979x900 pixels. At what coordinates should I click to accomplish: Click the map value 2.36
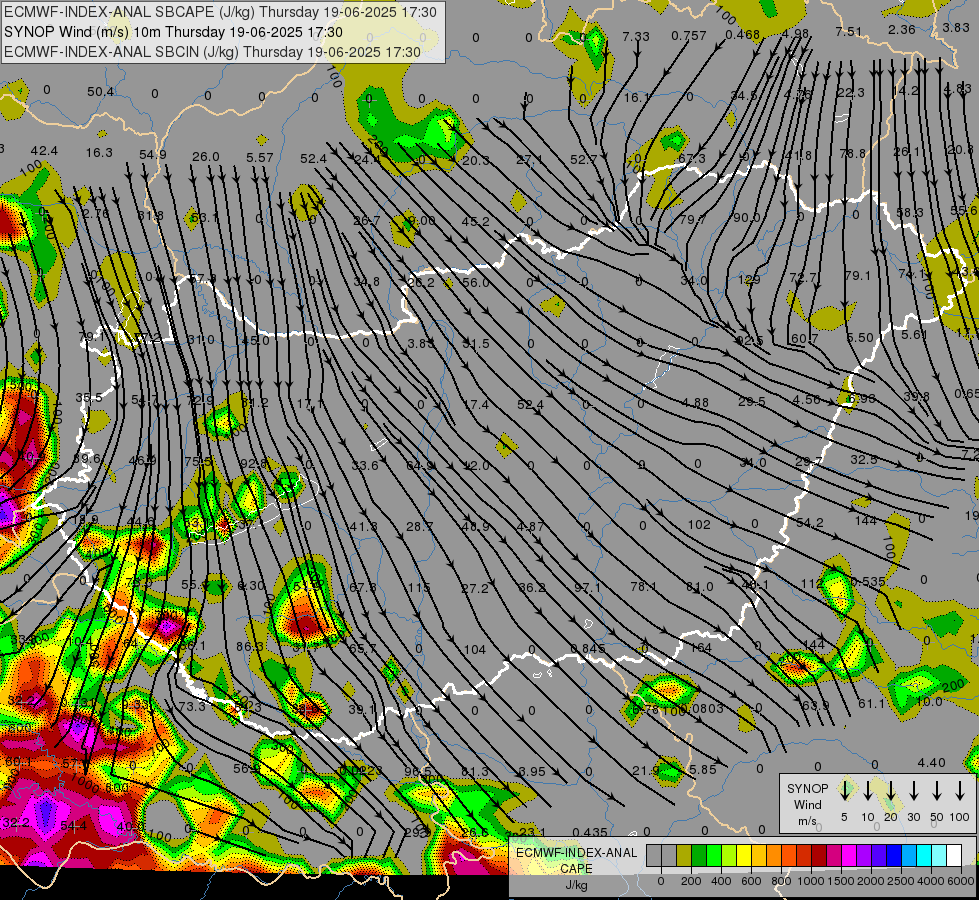click(902, 29)
